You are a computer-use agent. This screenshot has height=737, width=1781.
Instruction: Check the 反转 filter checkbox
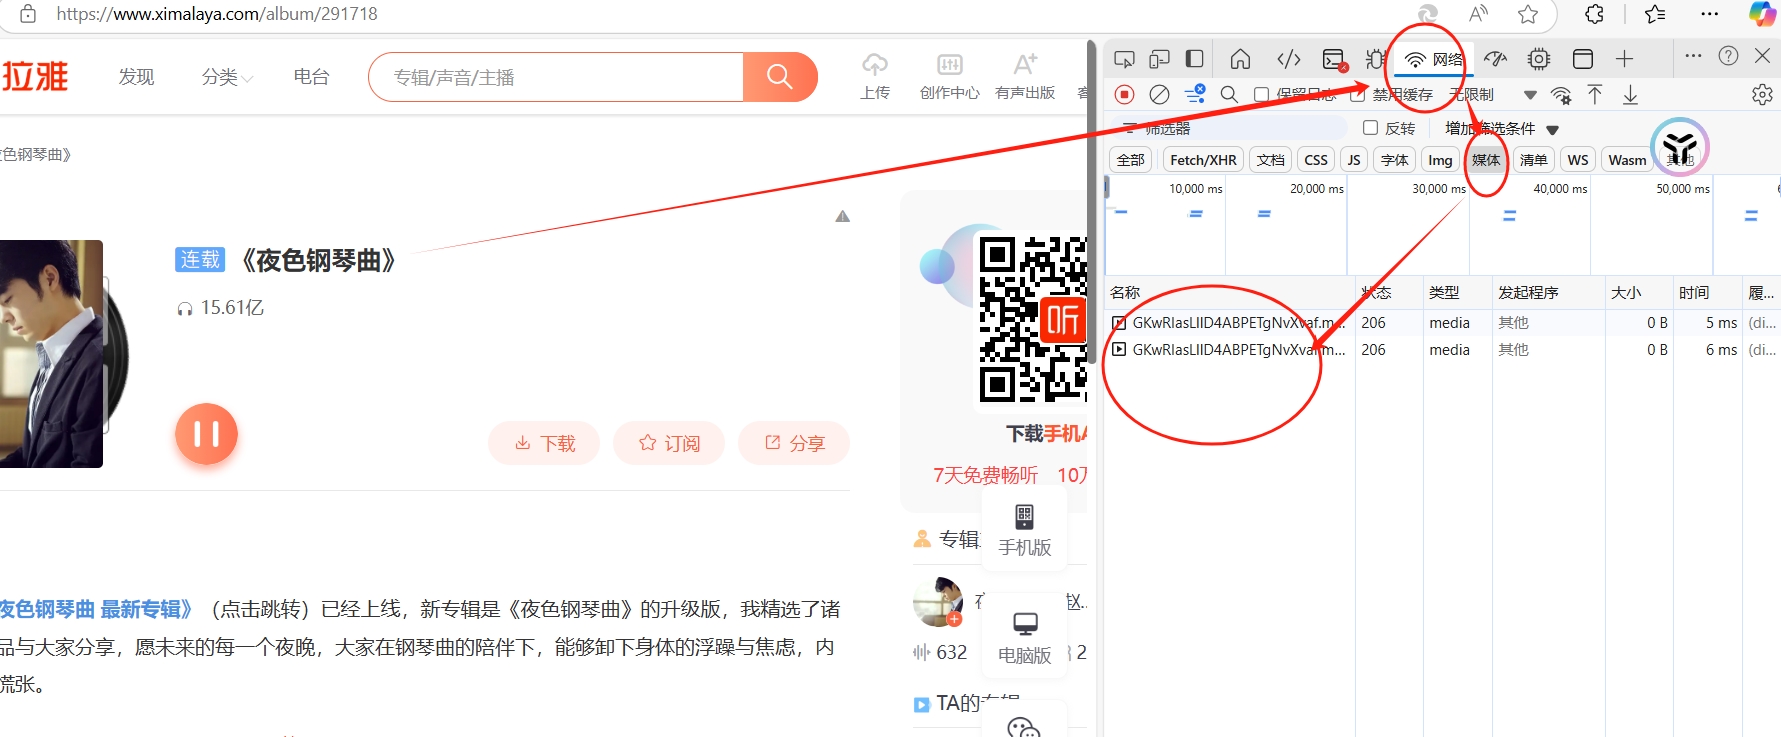[1371, 128]
